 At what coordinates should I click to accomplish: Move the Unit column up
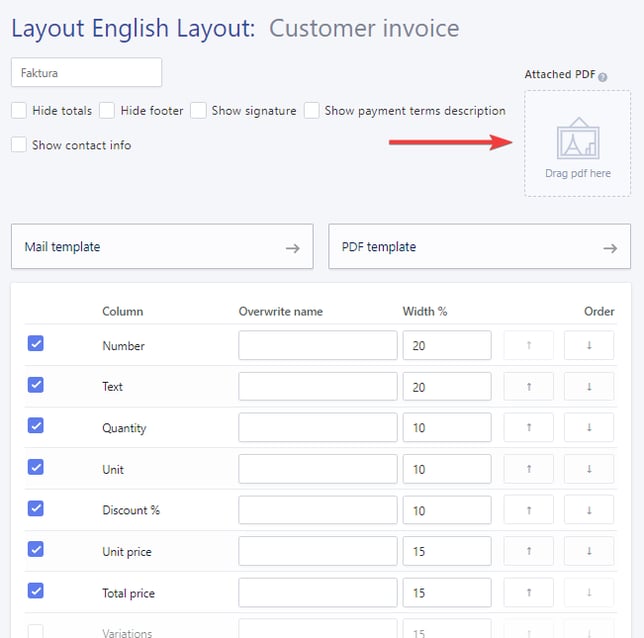click(x=528, y=469)
